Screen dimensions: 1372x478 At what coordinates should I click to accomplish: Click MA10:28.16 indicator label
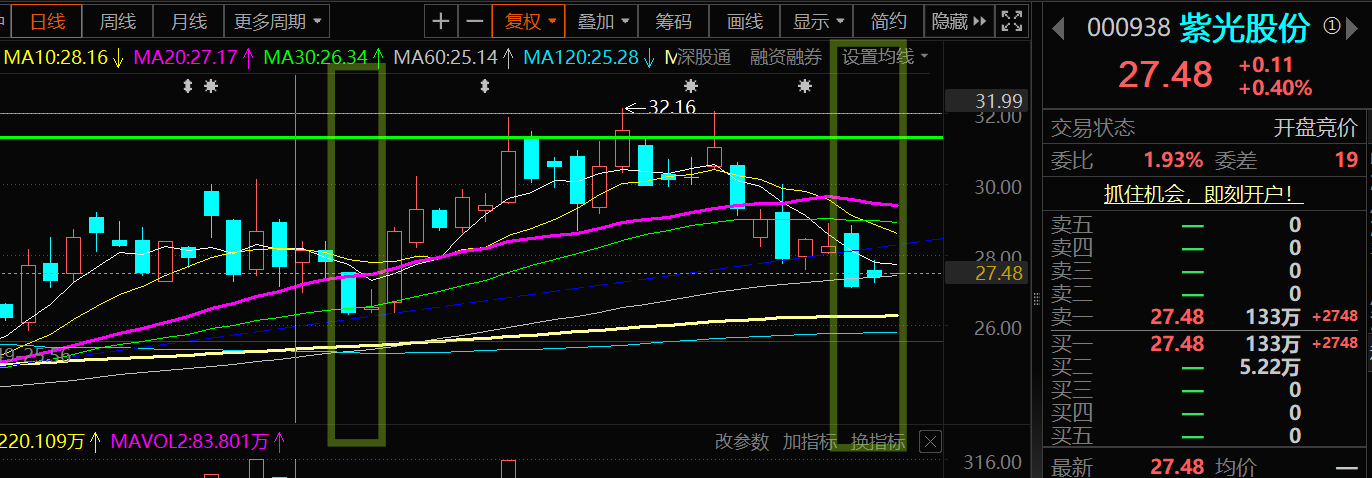(63, 57)
